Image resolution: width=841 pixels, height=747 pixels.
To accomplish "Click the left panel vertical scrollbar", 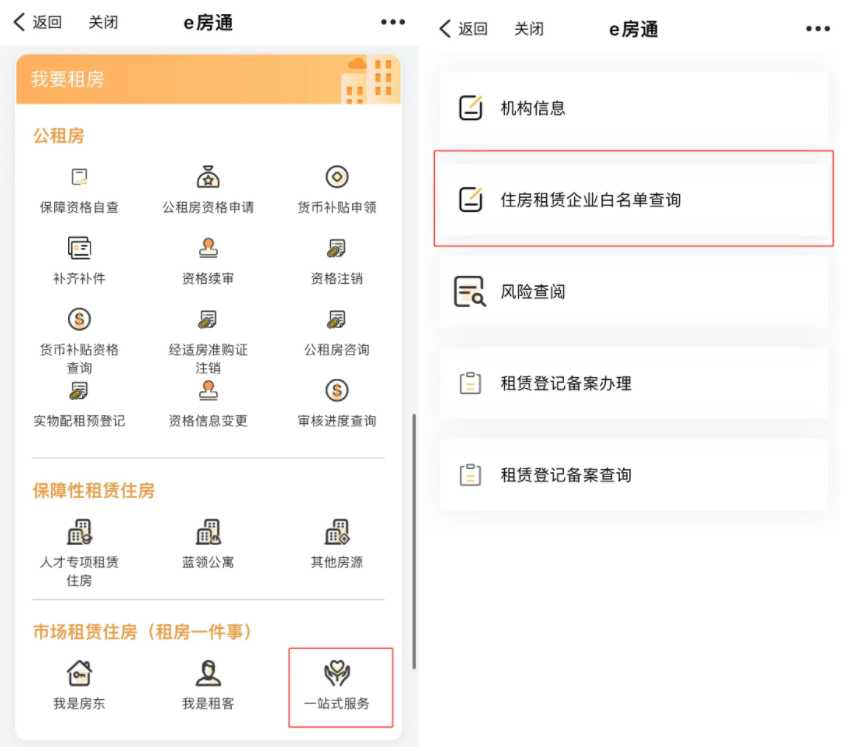I will [414, 541].
